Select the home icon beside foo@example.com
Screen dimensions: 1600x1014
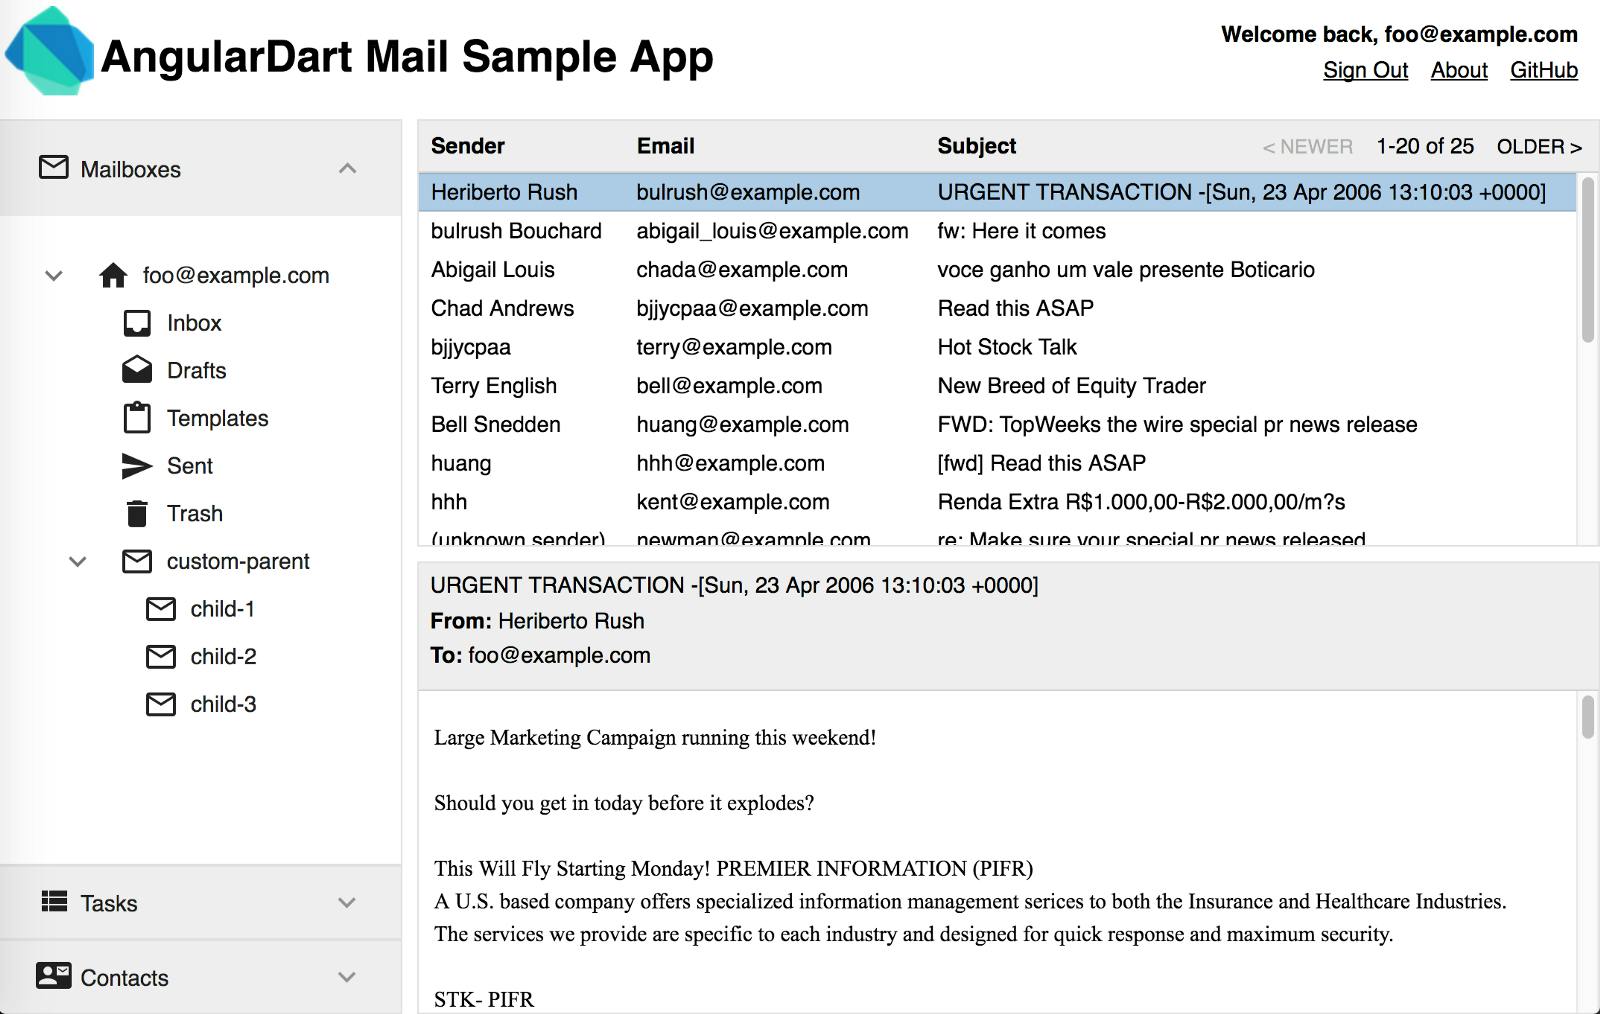114,275
